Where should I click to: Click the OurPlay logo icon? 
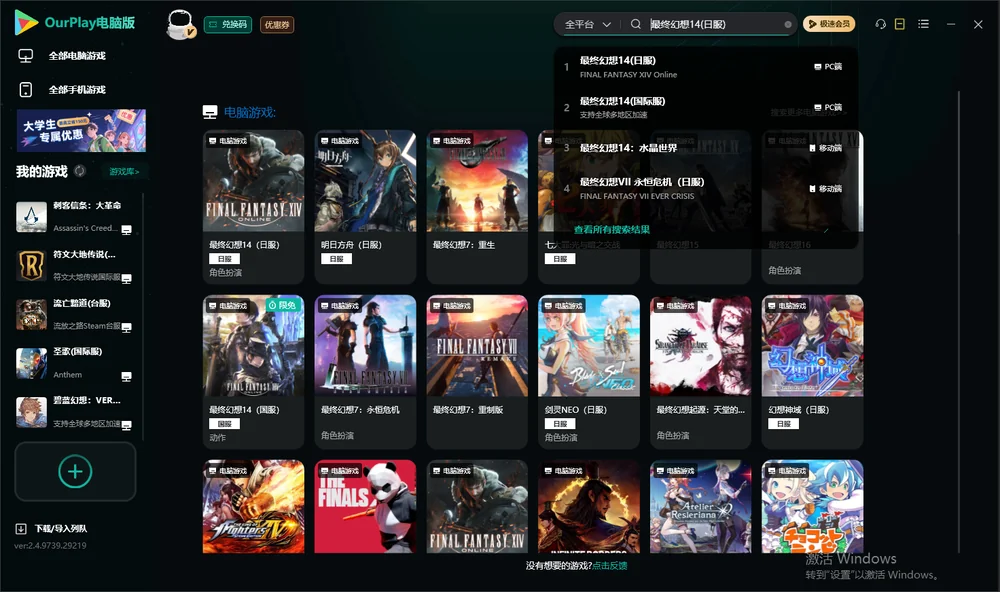[26, 22]
